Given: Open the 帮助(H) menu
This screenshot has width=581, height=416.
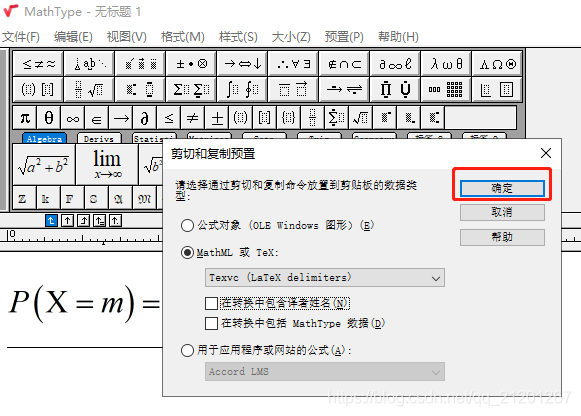Looking at the screenshot, I should tap(398, 37).
